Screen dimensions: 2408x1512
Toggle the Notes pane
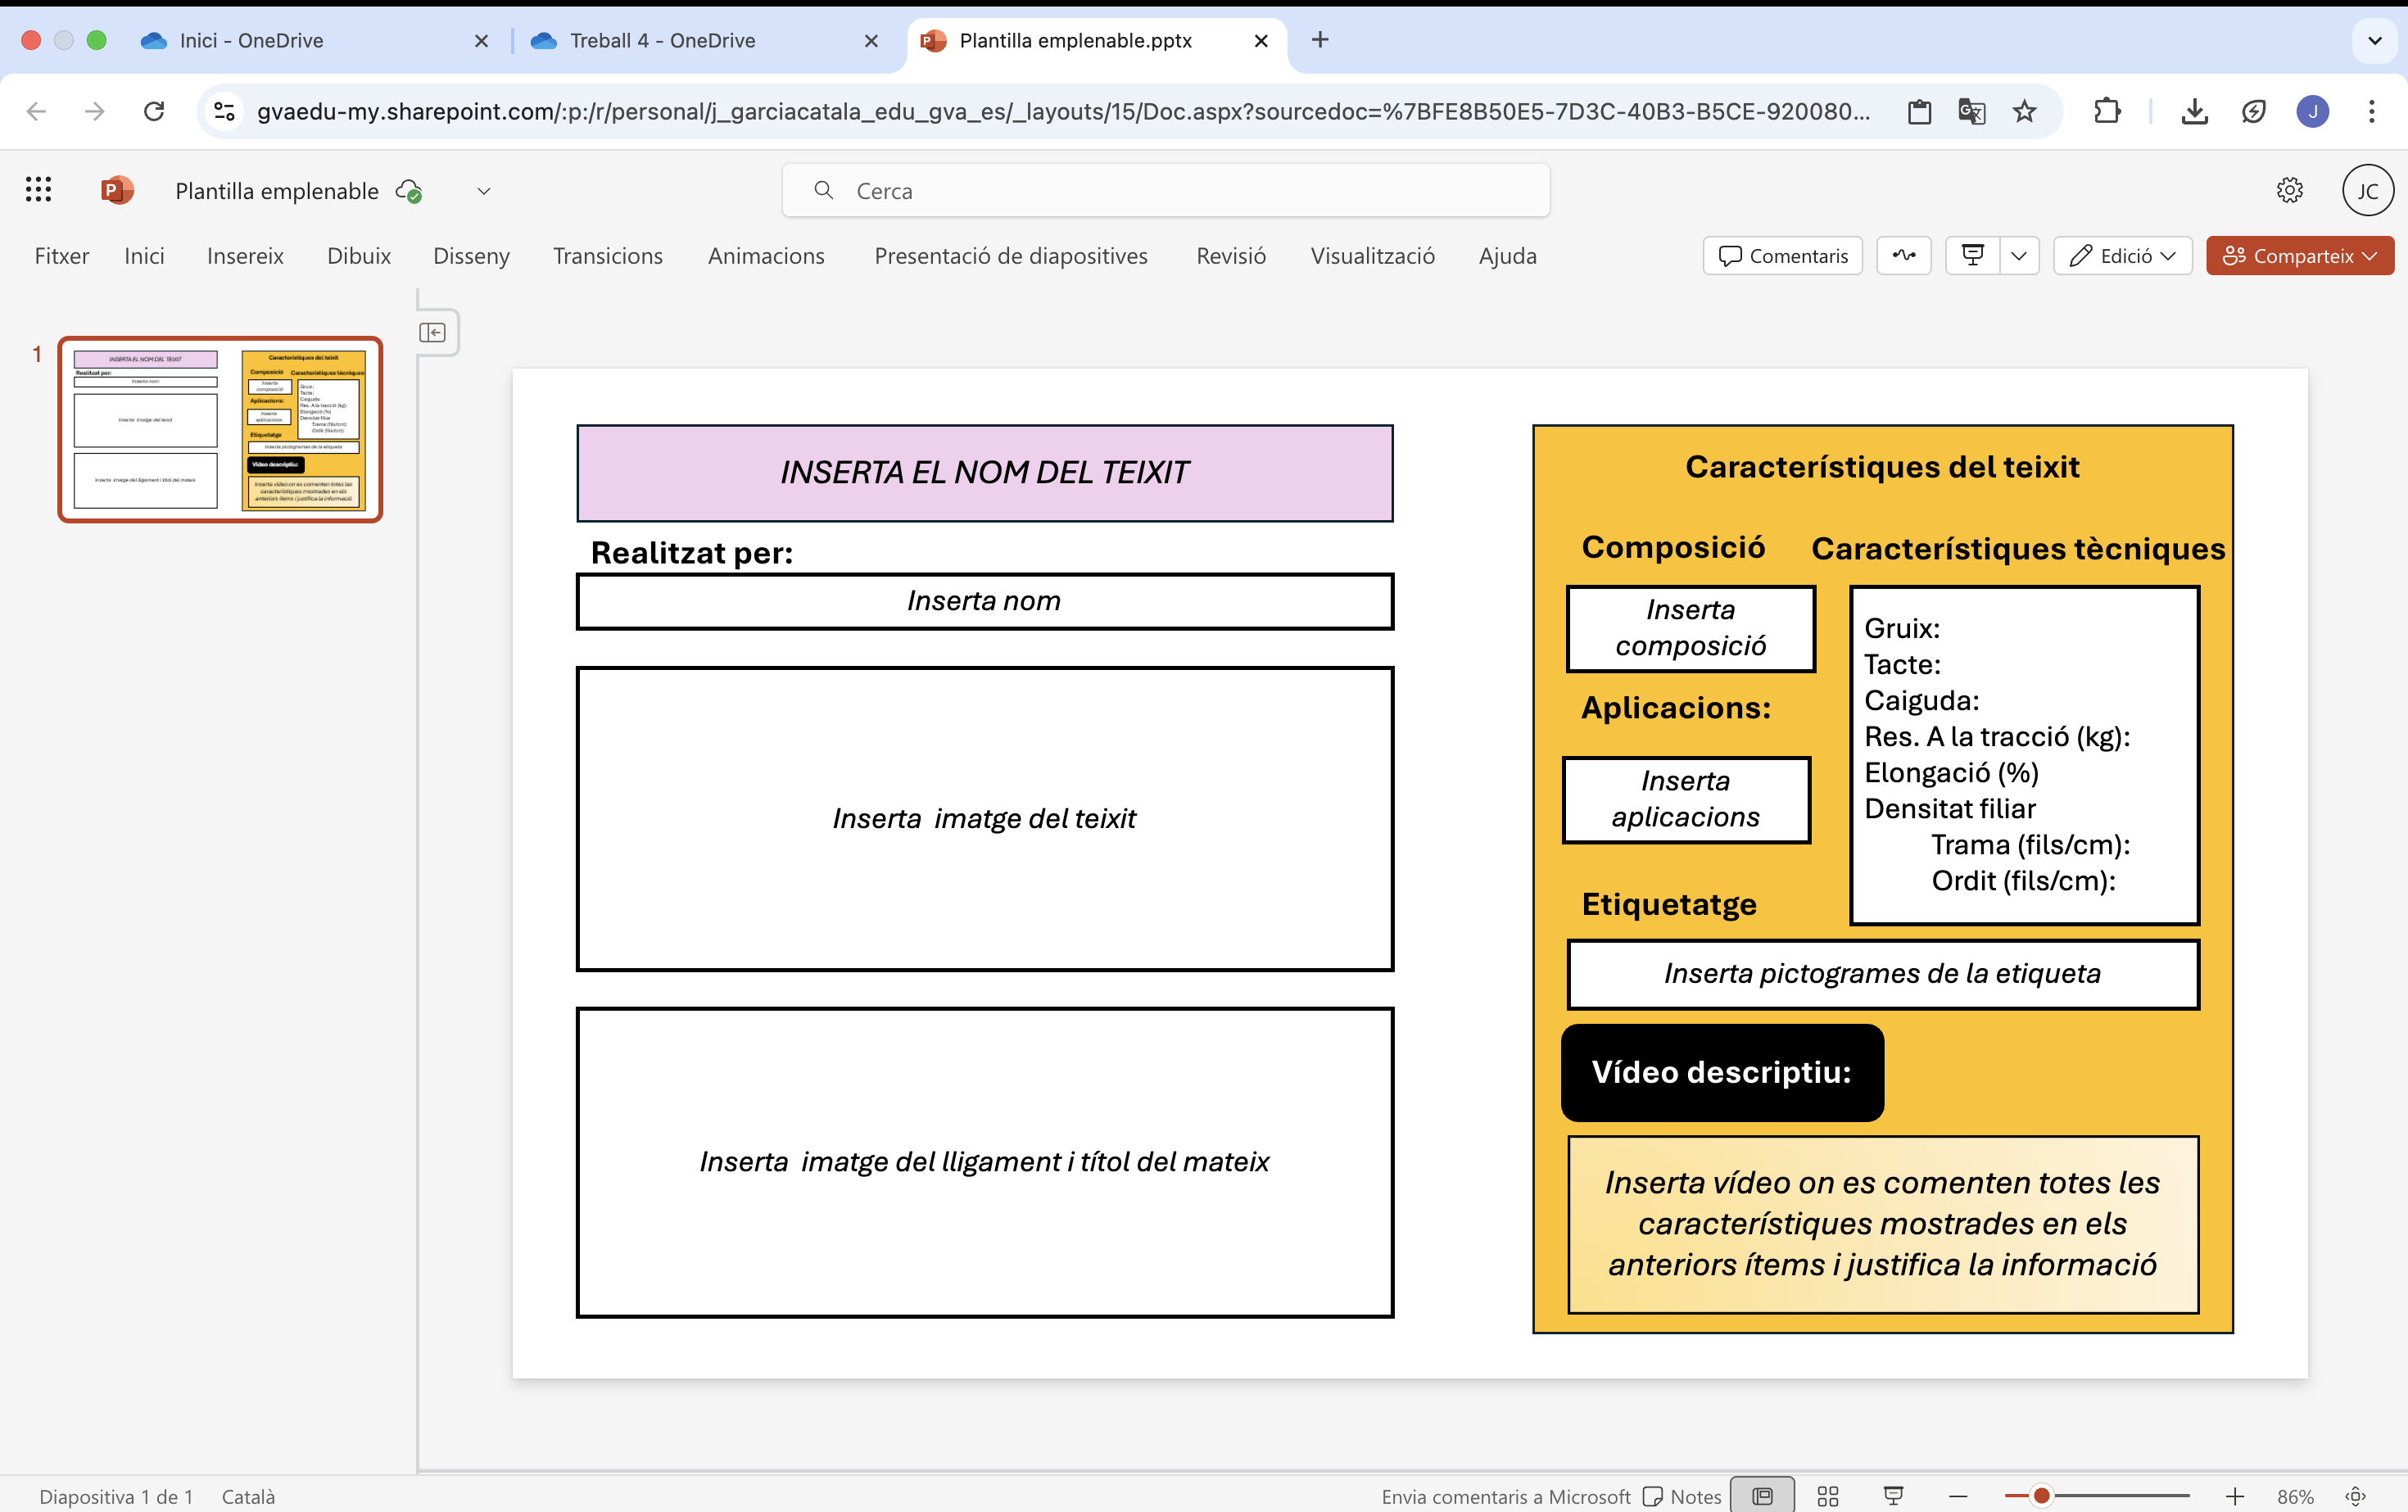tap(1683, 1496)
